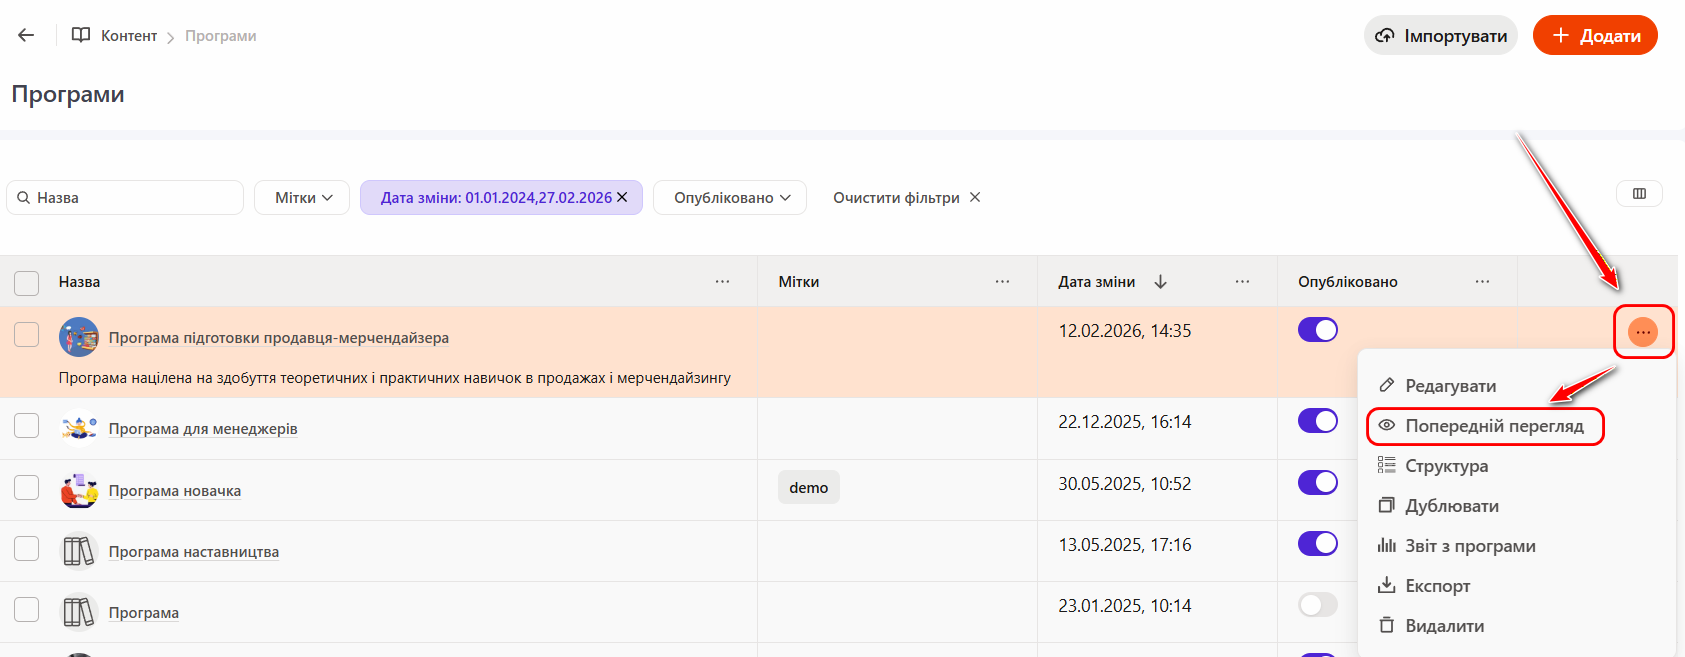Open Мітки column options menu
Screen dimensions: 1685x657
(x=1002, y=282)
